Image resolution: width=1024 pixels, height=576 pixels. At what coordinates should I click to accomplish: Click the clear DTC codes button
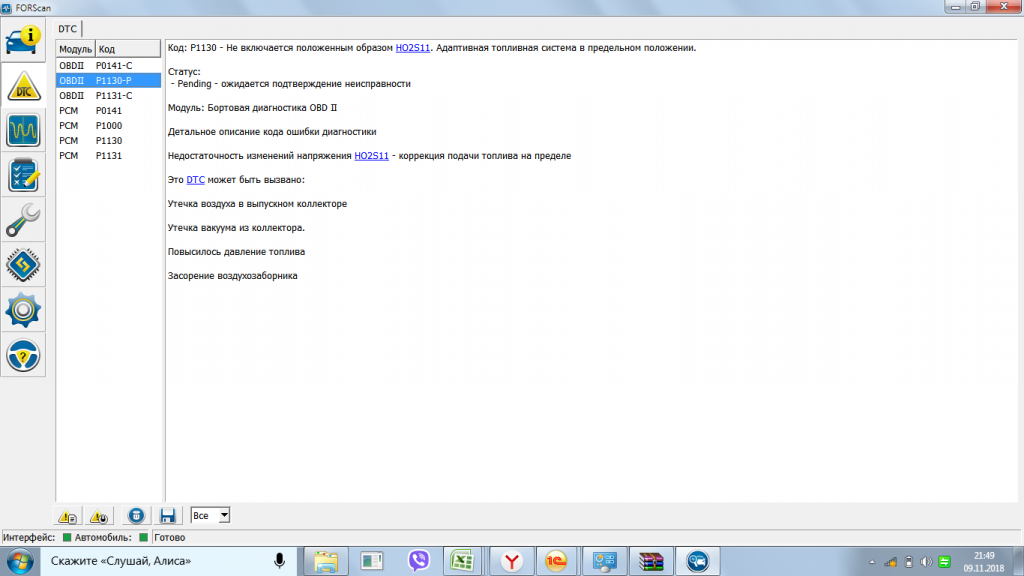(138, 516)
